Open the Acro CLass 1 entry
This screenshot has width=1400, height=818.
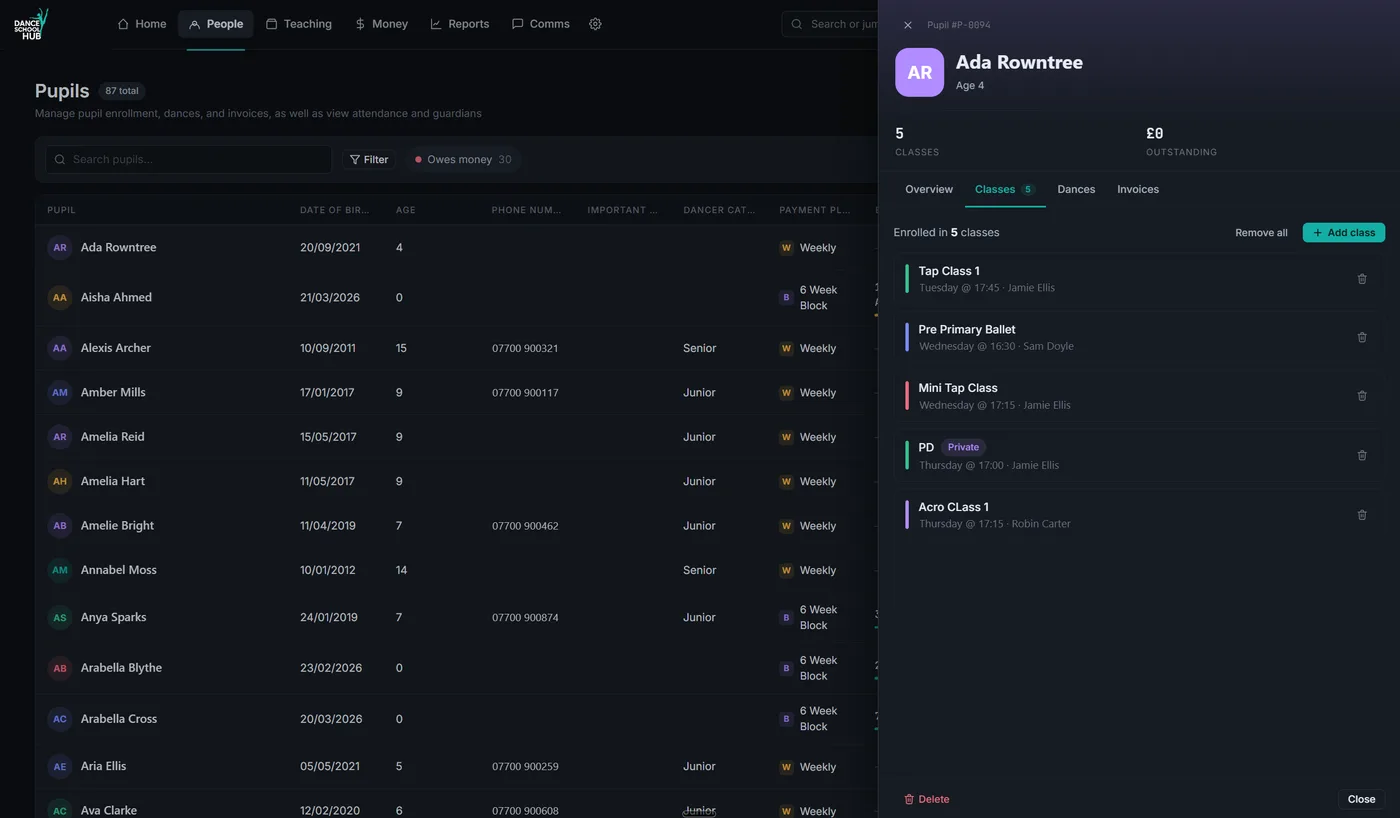(x=1138, y=515)
